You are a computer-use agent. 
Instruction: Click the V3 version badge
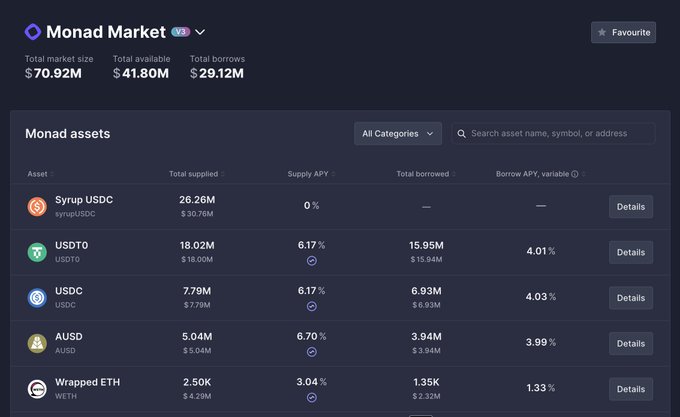pos(180,32)
